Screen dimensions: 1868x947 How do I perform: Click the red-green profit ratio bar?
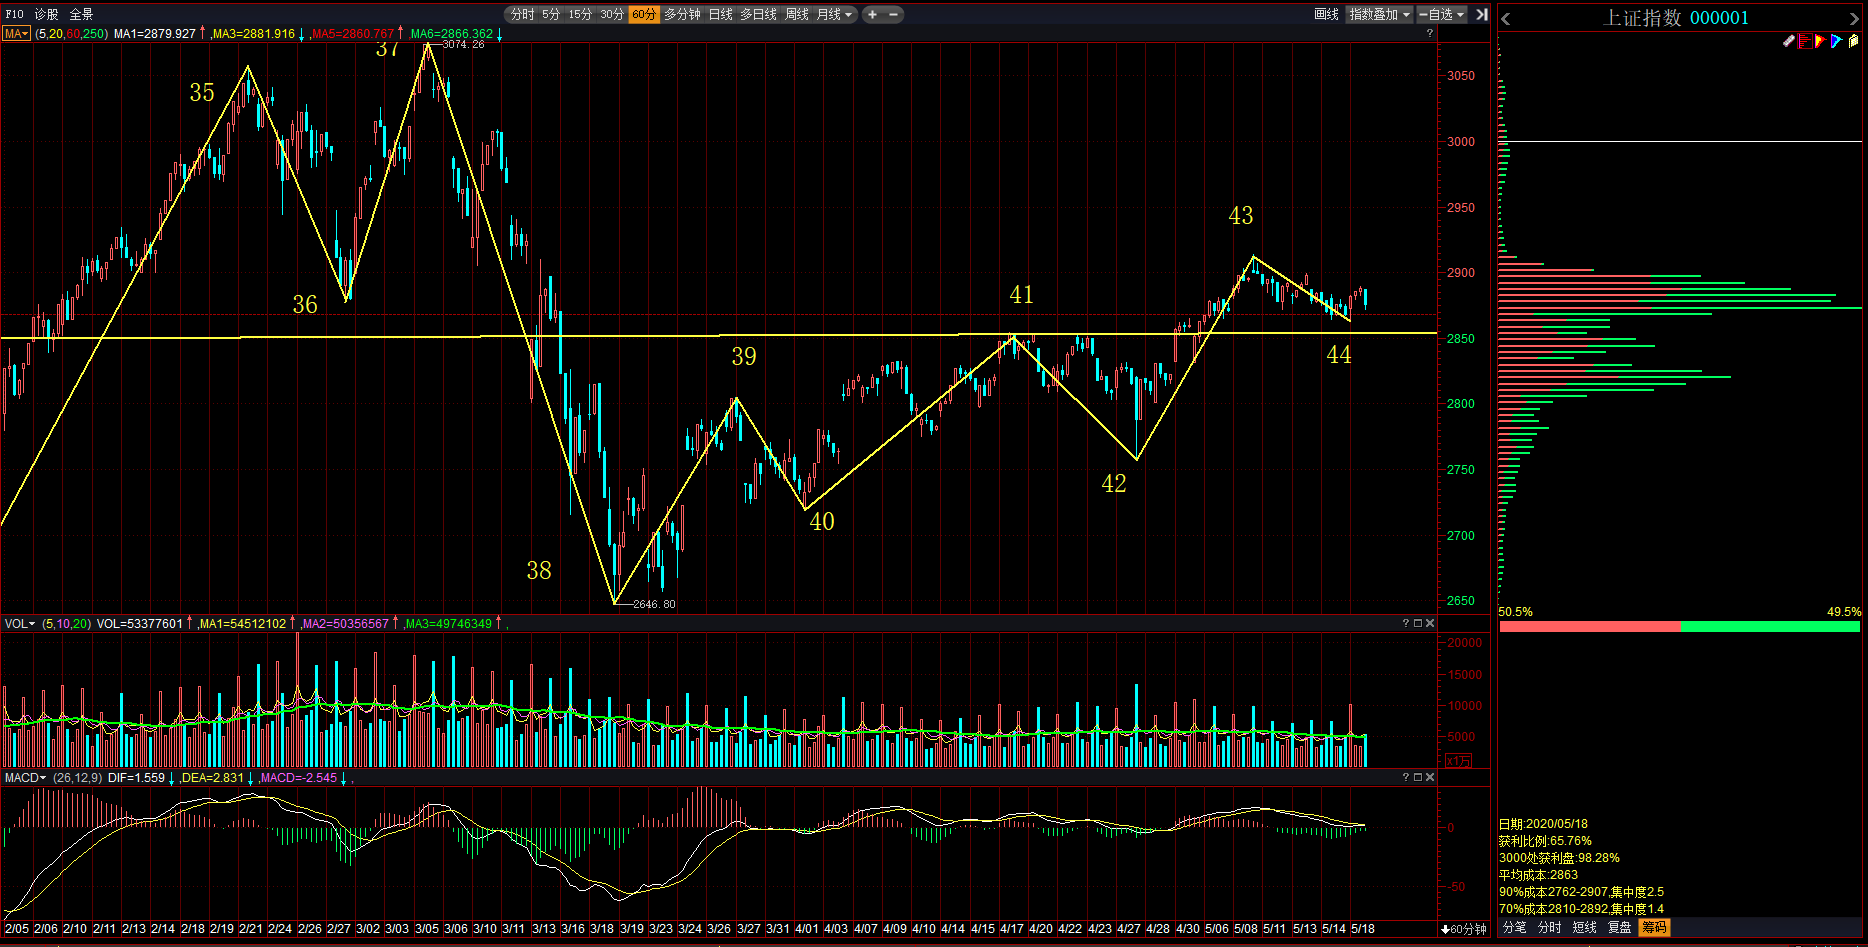click(1680, 626)
